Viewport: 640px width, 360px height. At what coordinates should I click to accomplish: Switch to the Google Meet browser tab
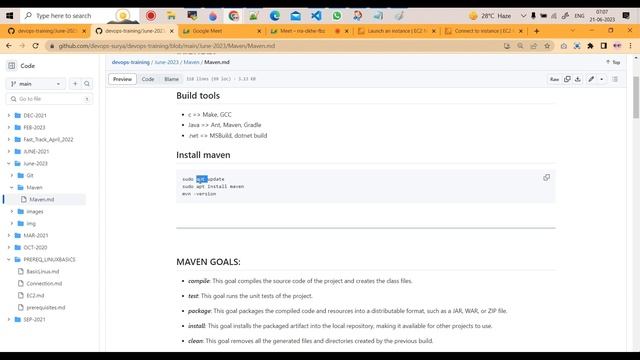pos(222,31)
